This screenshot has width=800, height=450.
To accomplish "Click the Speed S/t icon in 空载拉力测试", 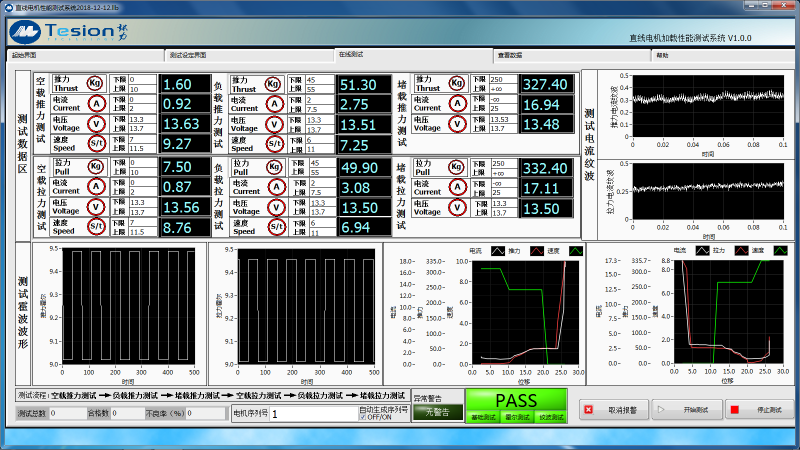I will (95, 227).
